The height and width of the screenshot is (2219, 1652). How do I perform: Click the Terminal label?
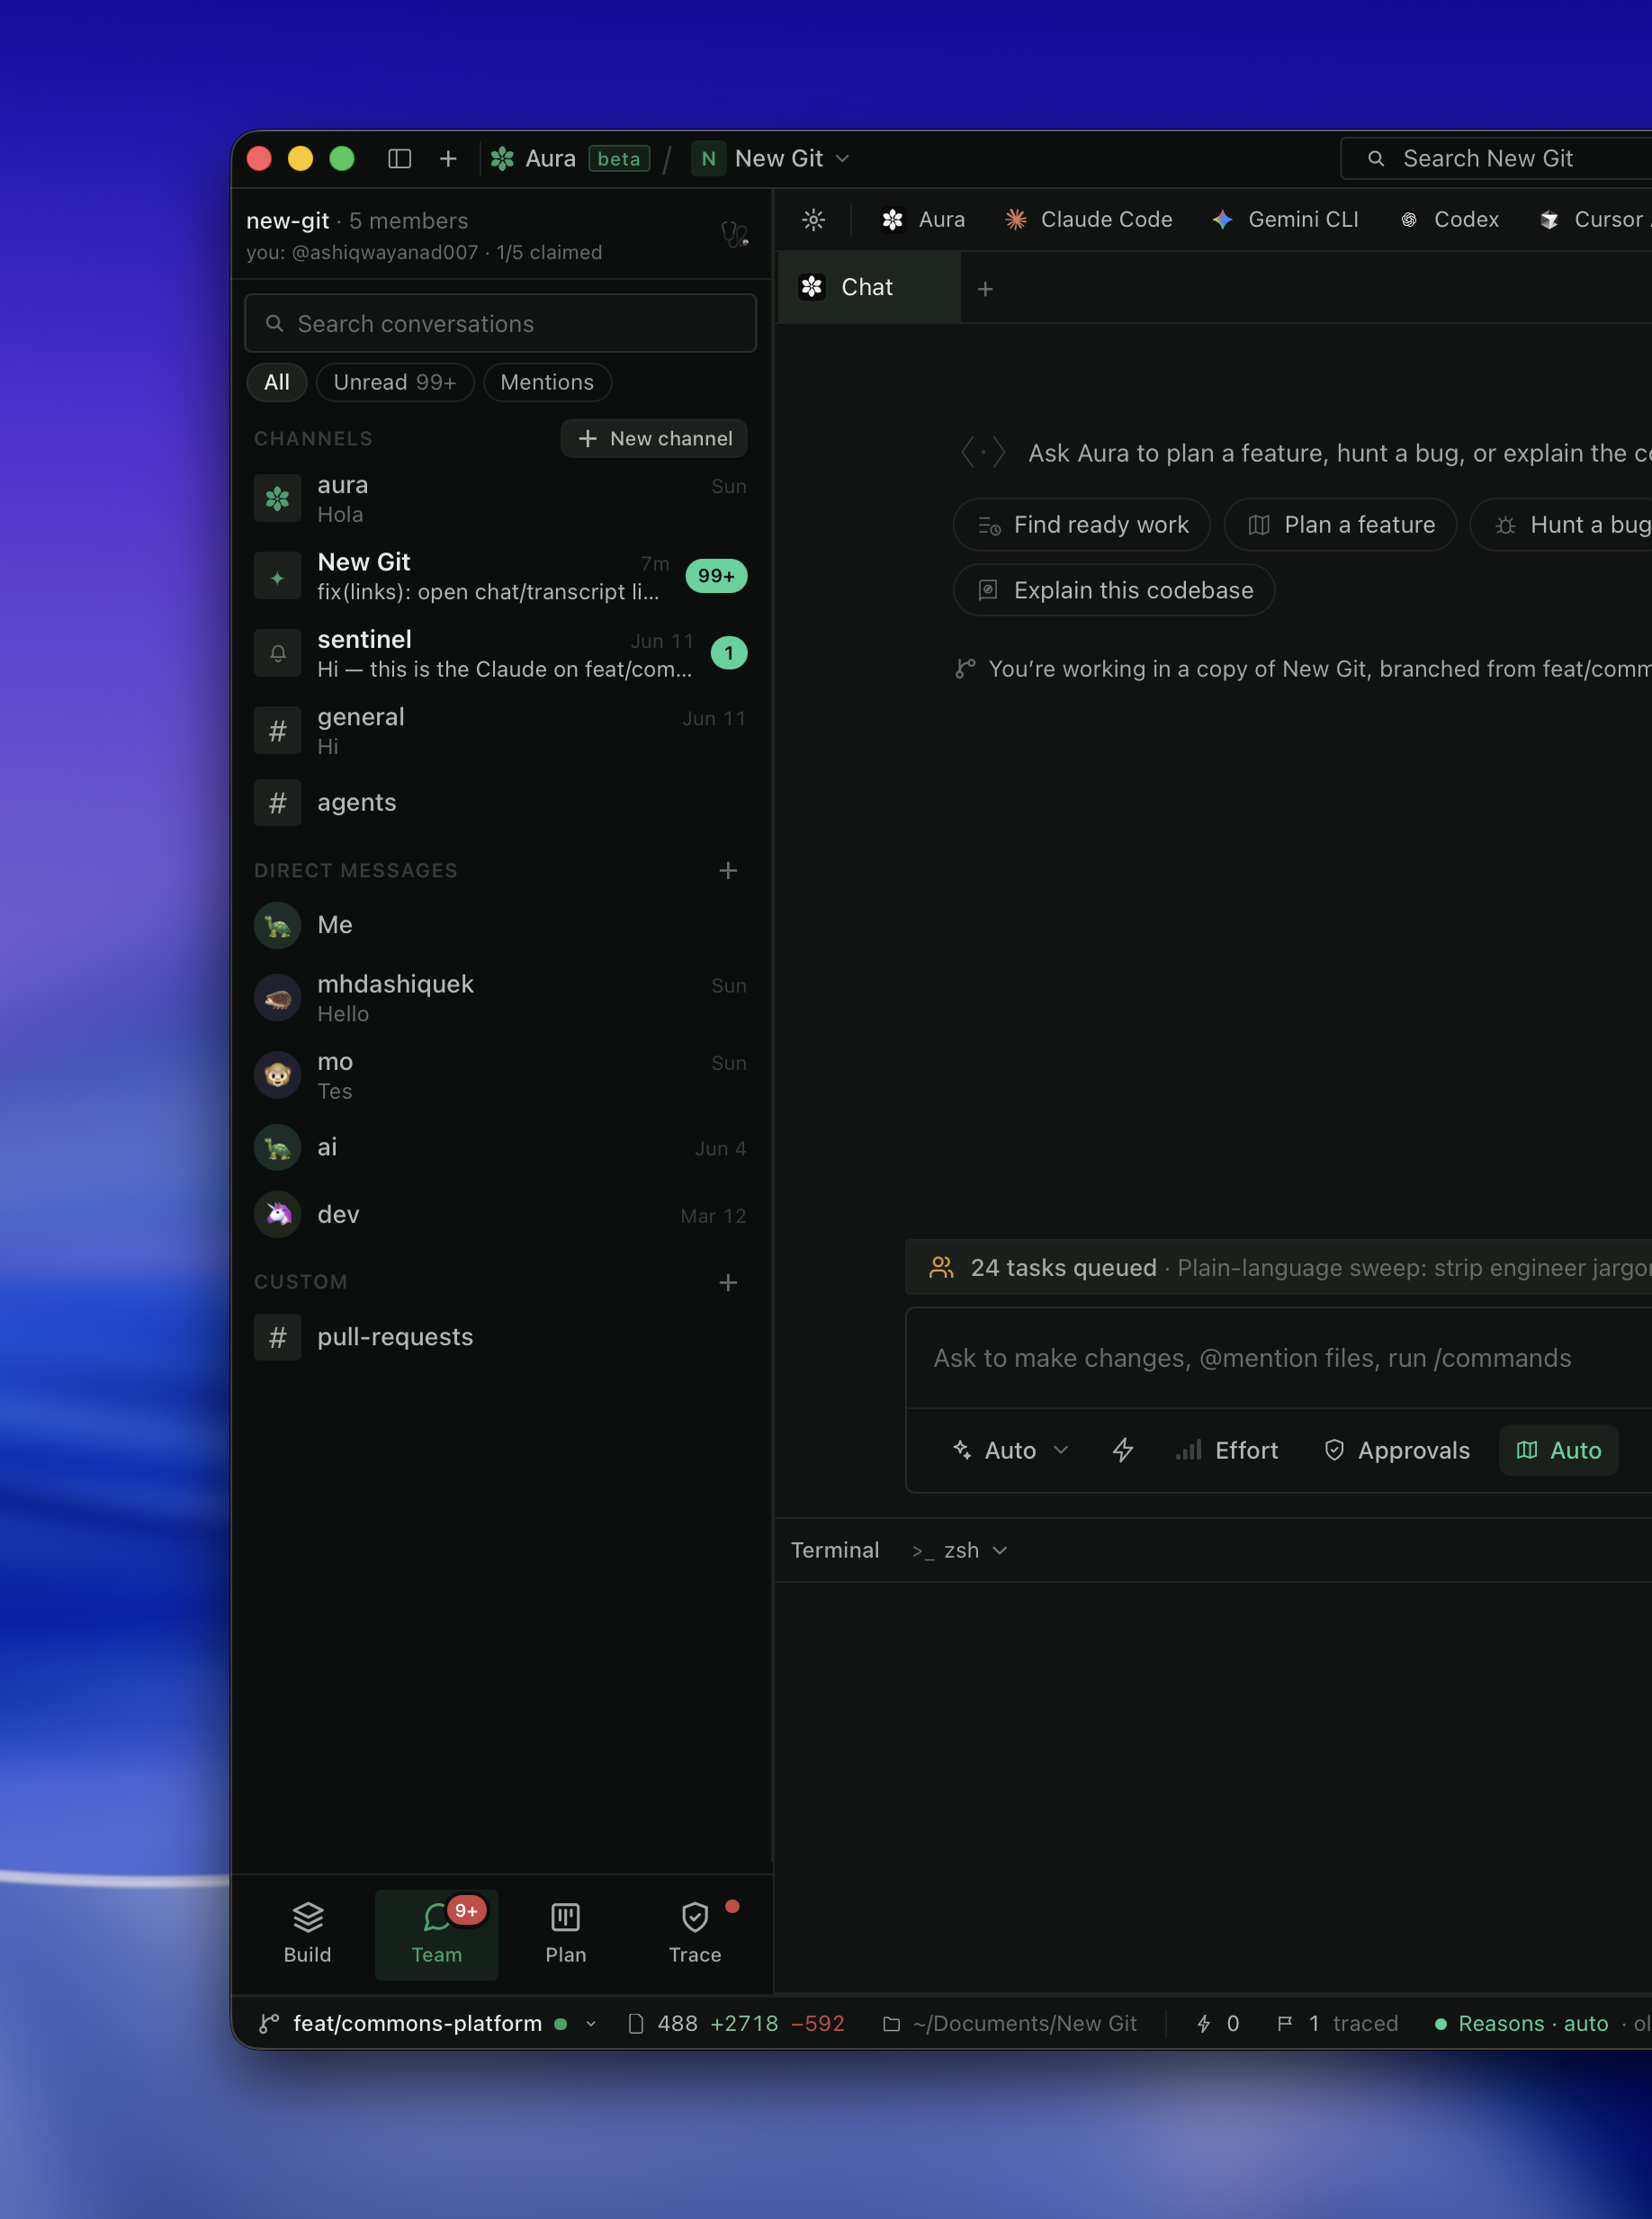835,1551
